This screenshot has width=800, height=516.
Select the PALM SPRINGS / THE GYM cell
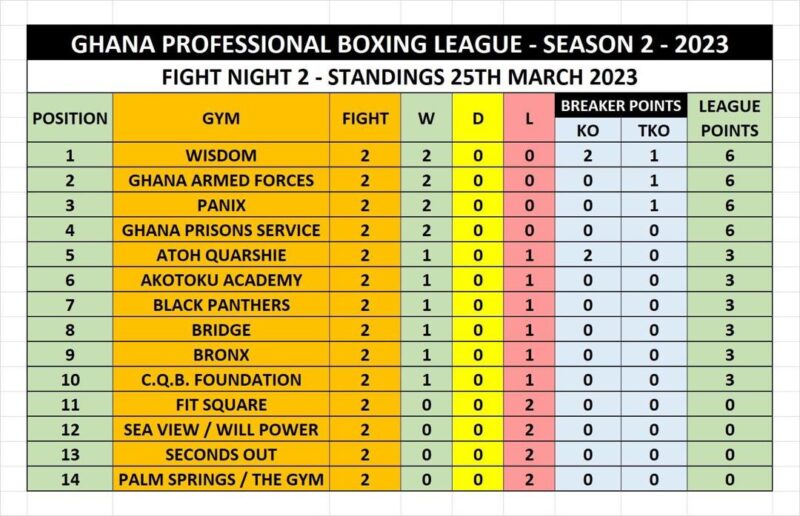click(x=221, y=480)
